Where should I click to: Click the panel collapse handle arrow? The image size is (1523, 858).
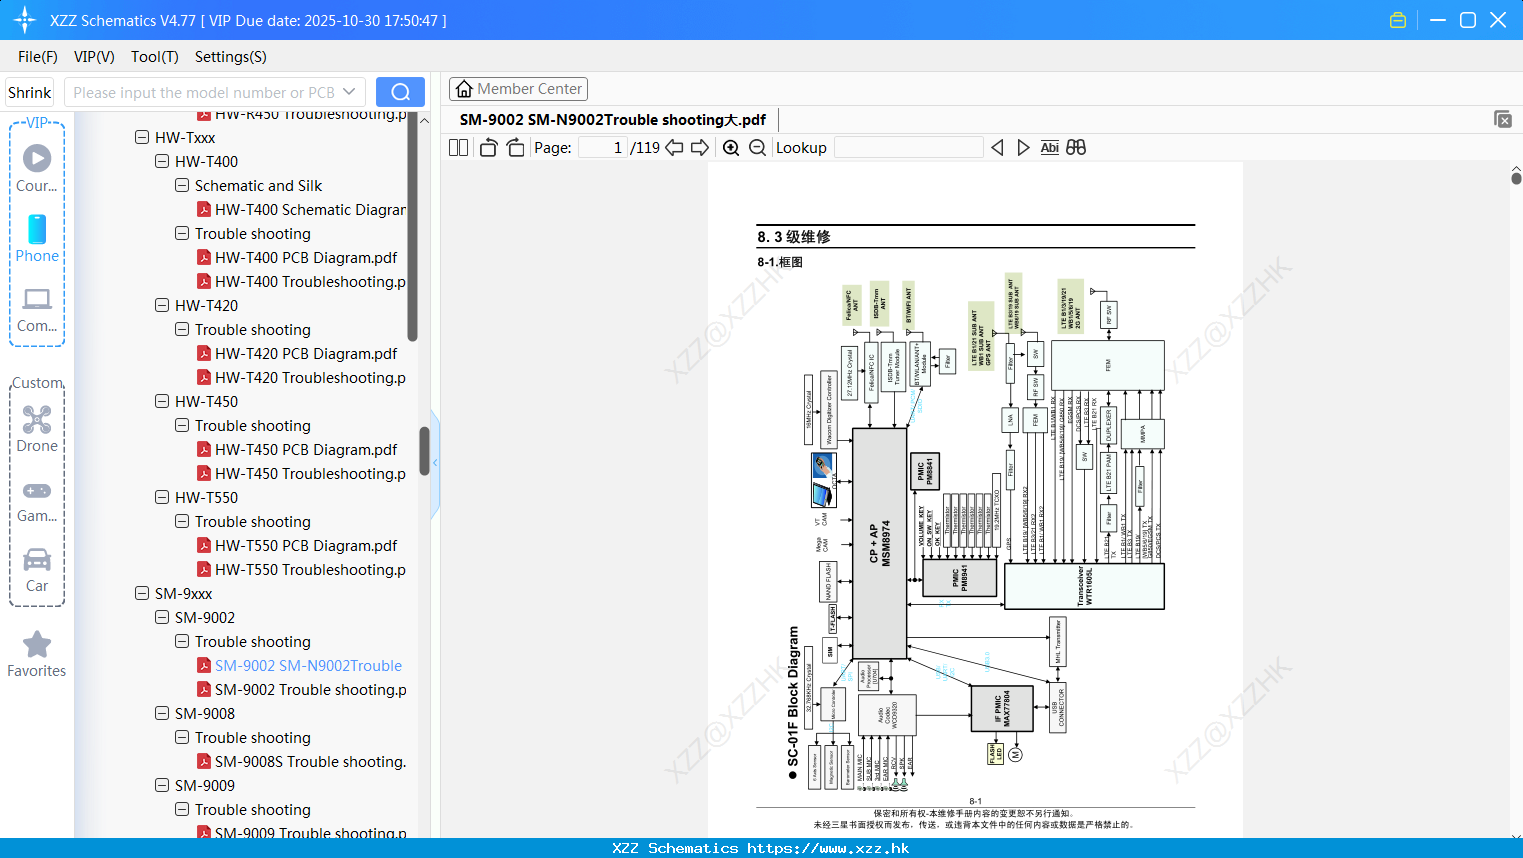435,463
